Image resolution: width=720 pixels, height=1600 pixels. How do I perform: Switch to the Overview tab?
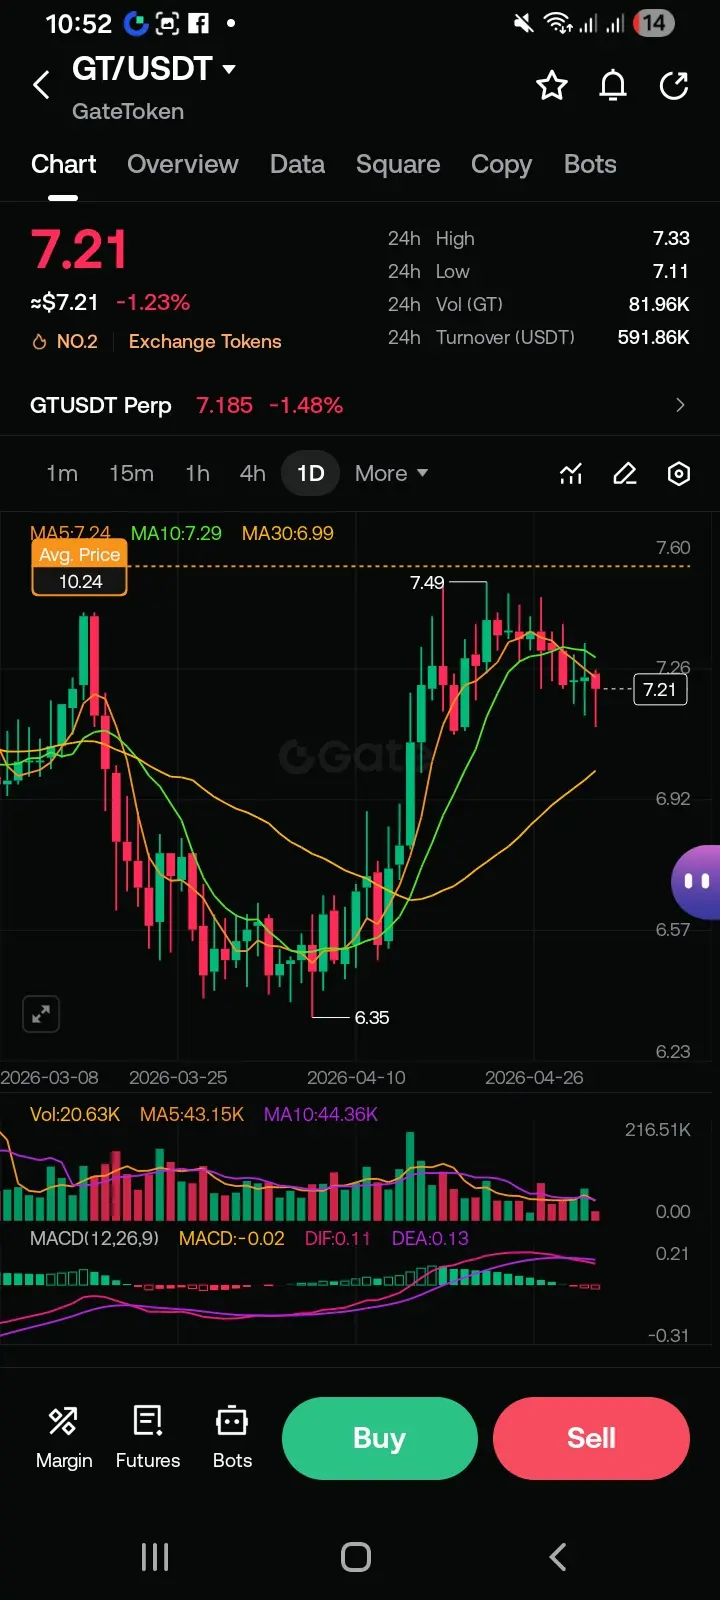pyautogui.click(x=183, y=164)
